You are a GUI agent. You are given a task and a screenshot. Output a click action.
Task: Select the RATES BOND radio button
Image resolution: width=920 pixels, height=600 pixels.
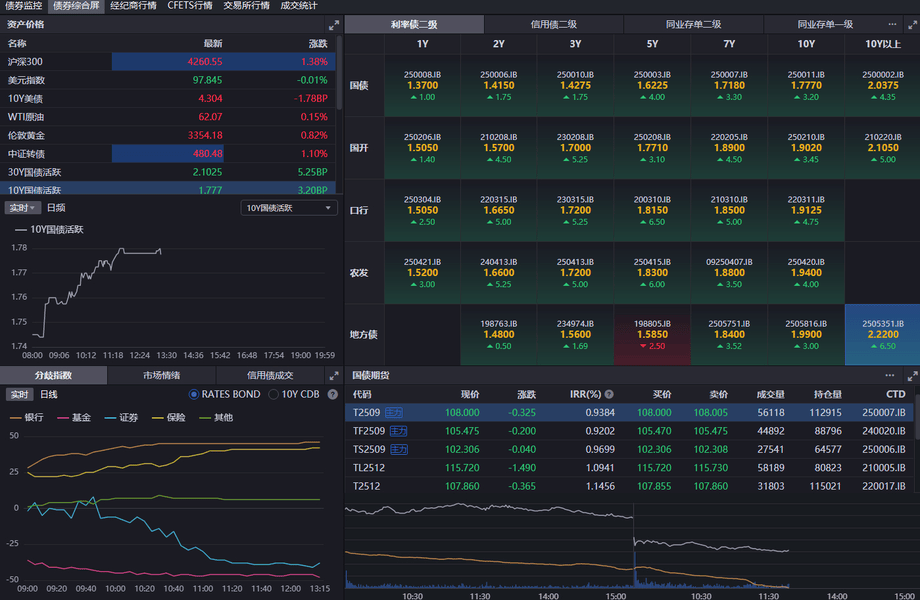point(194,394)
